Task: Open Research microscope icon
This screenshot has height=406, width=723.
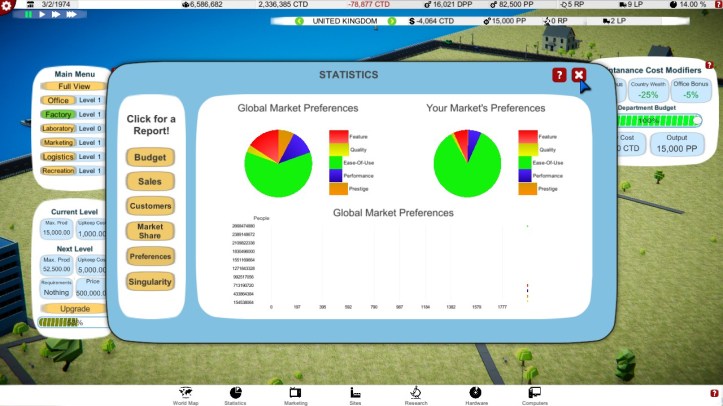Action: pos(416,393)
